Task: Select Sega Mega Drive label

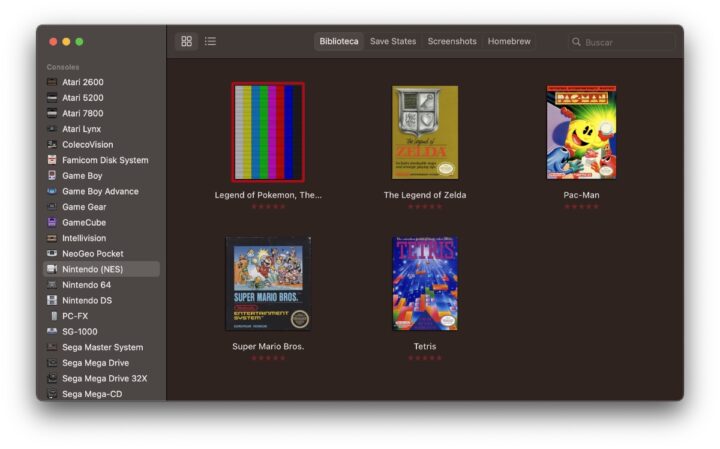Action: click(x=96, y=363)
